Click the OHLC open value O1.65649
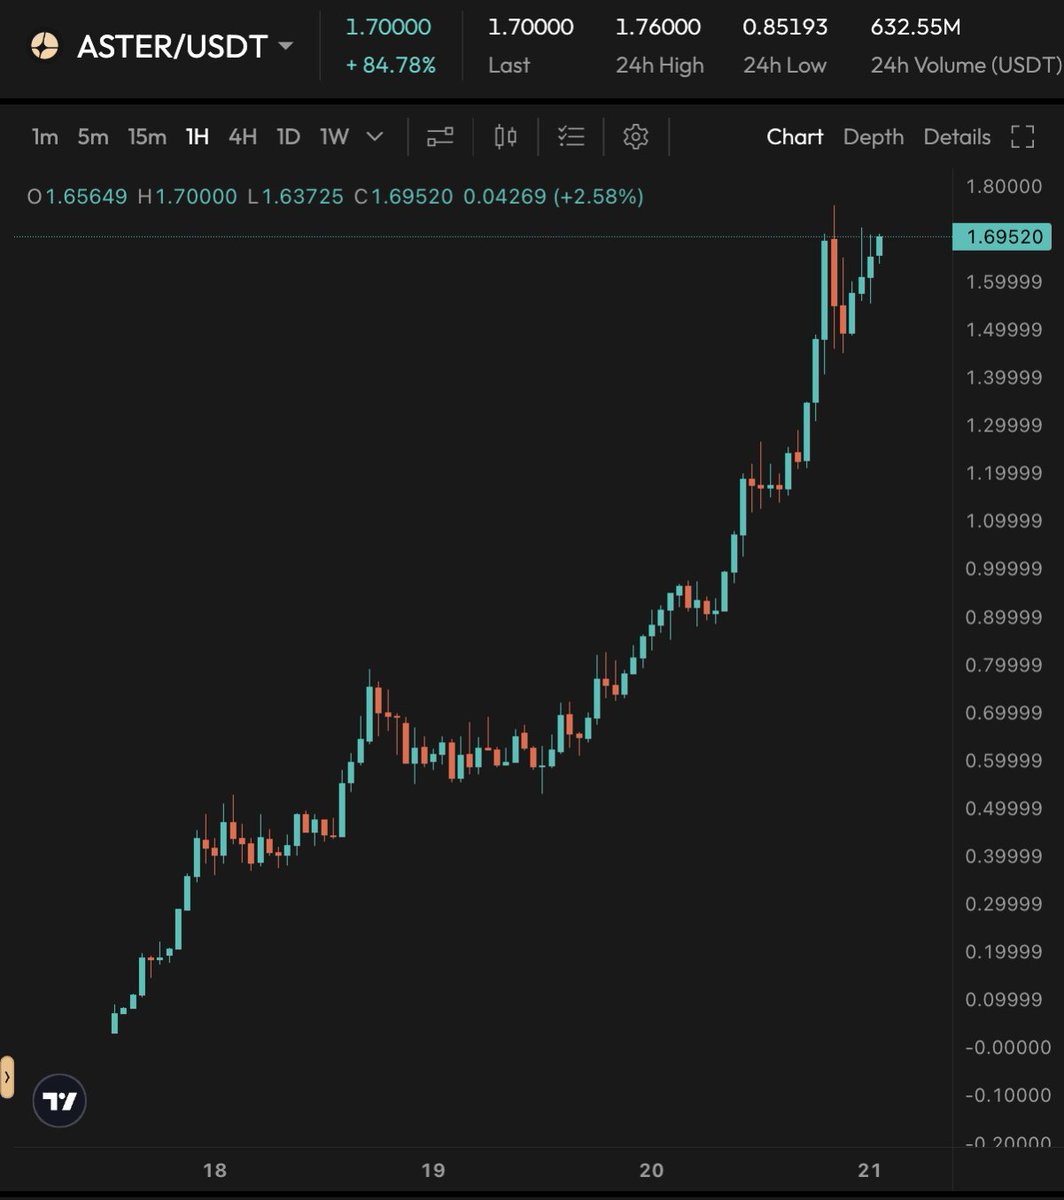The image size is (1064, 1200). (77, 197)
